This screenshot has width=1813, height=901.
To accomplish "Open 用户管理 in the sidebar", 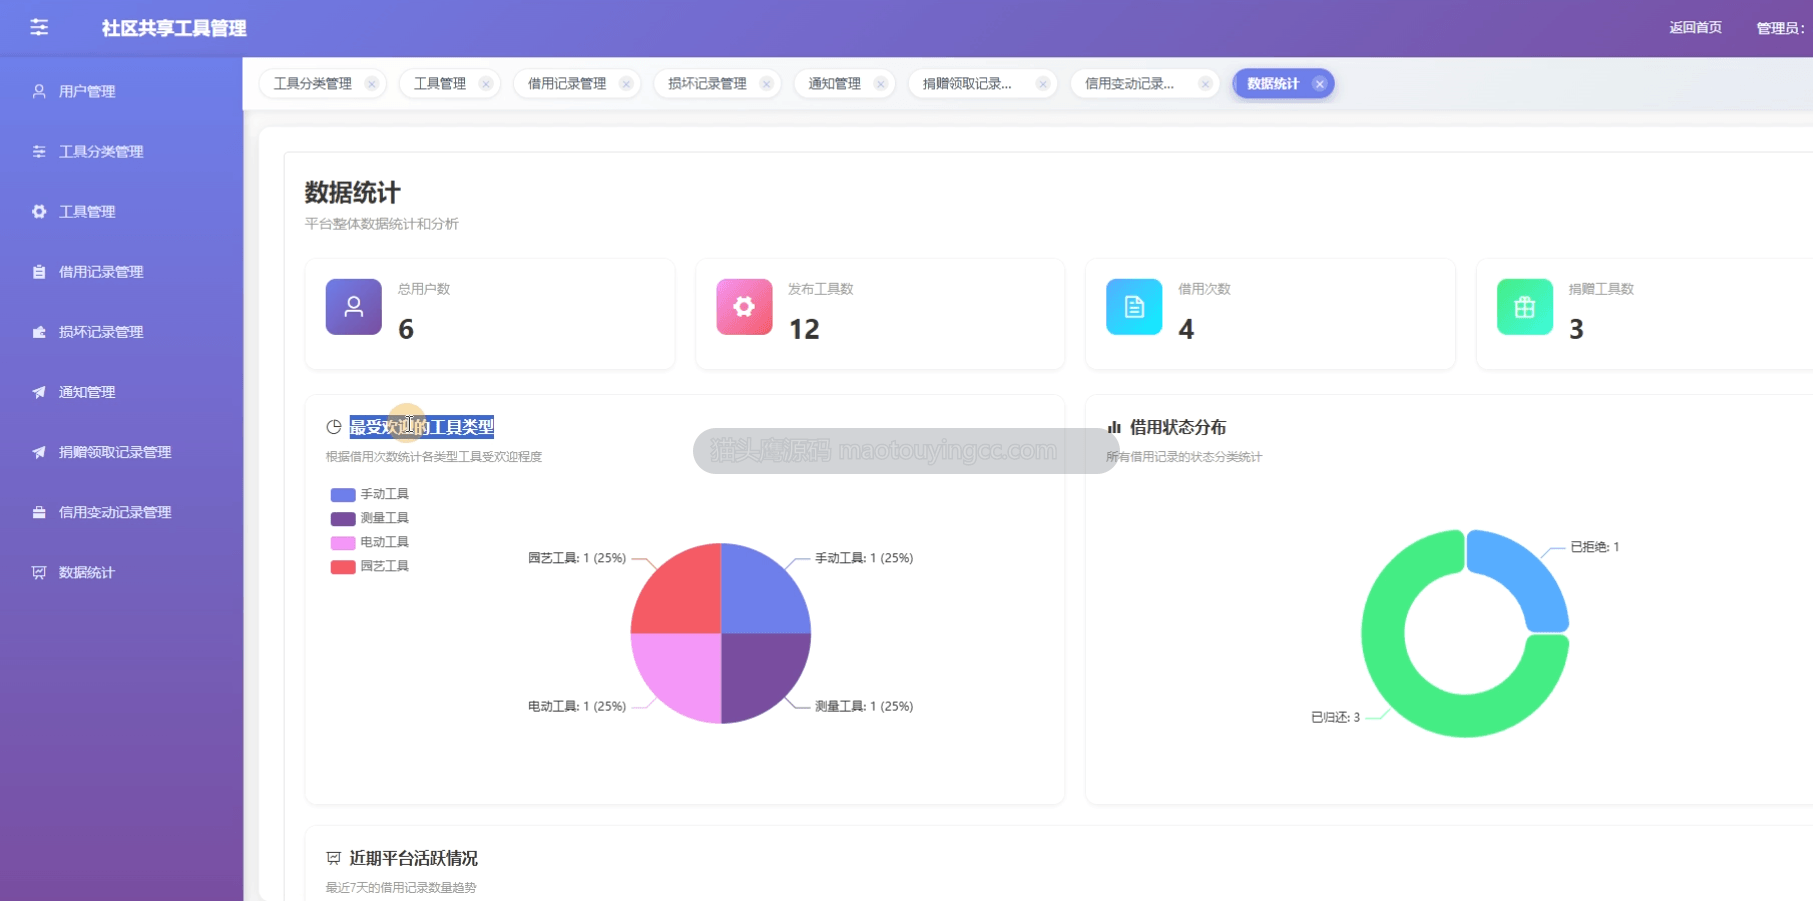I will click(121, 92).
